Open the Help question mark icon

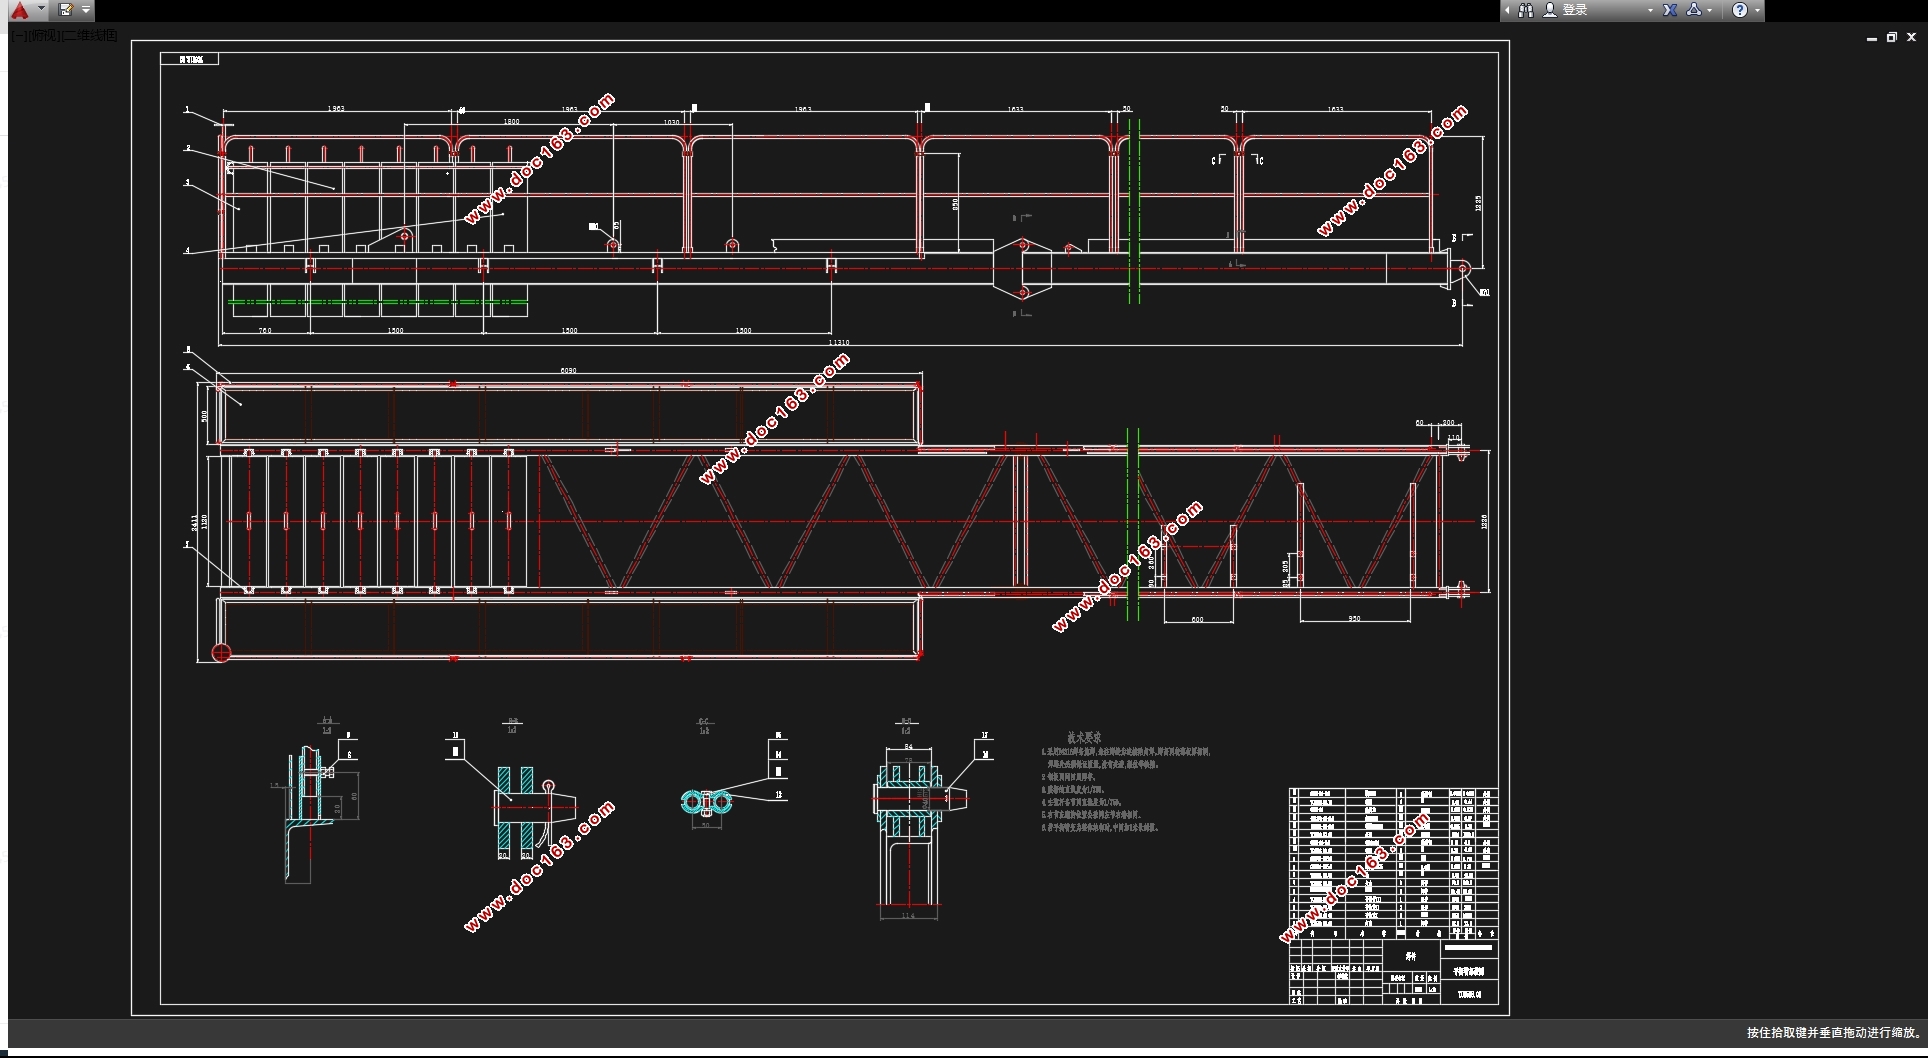coord(1740,10)
